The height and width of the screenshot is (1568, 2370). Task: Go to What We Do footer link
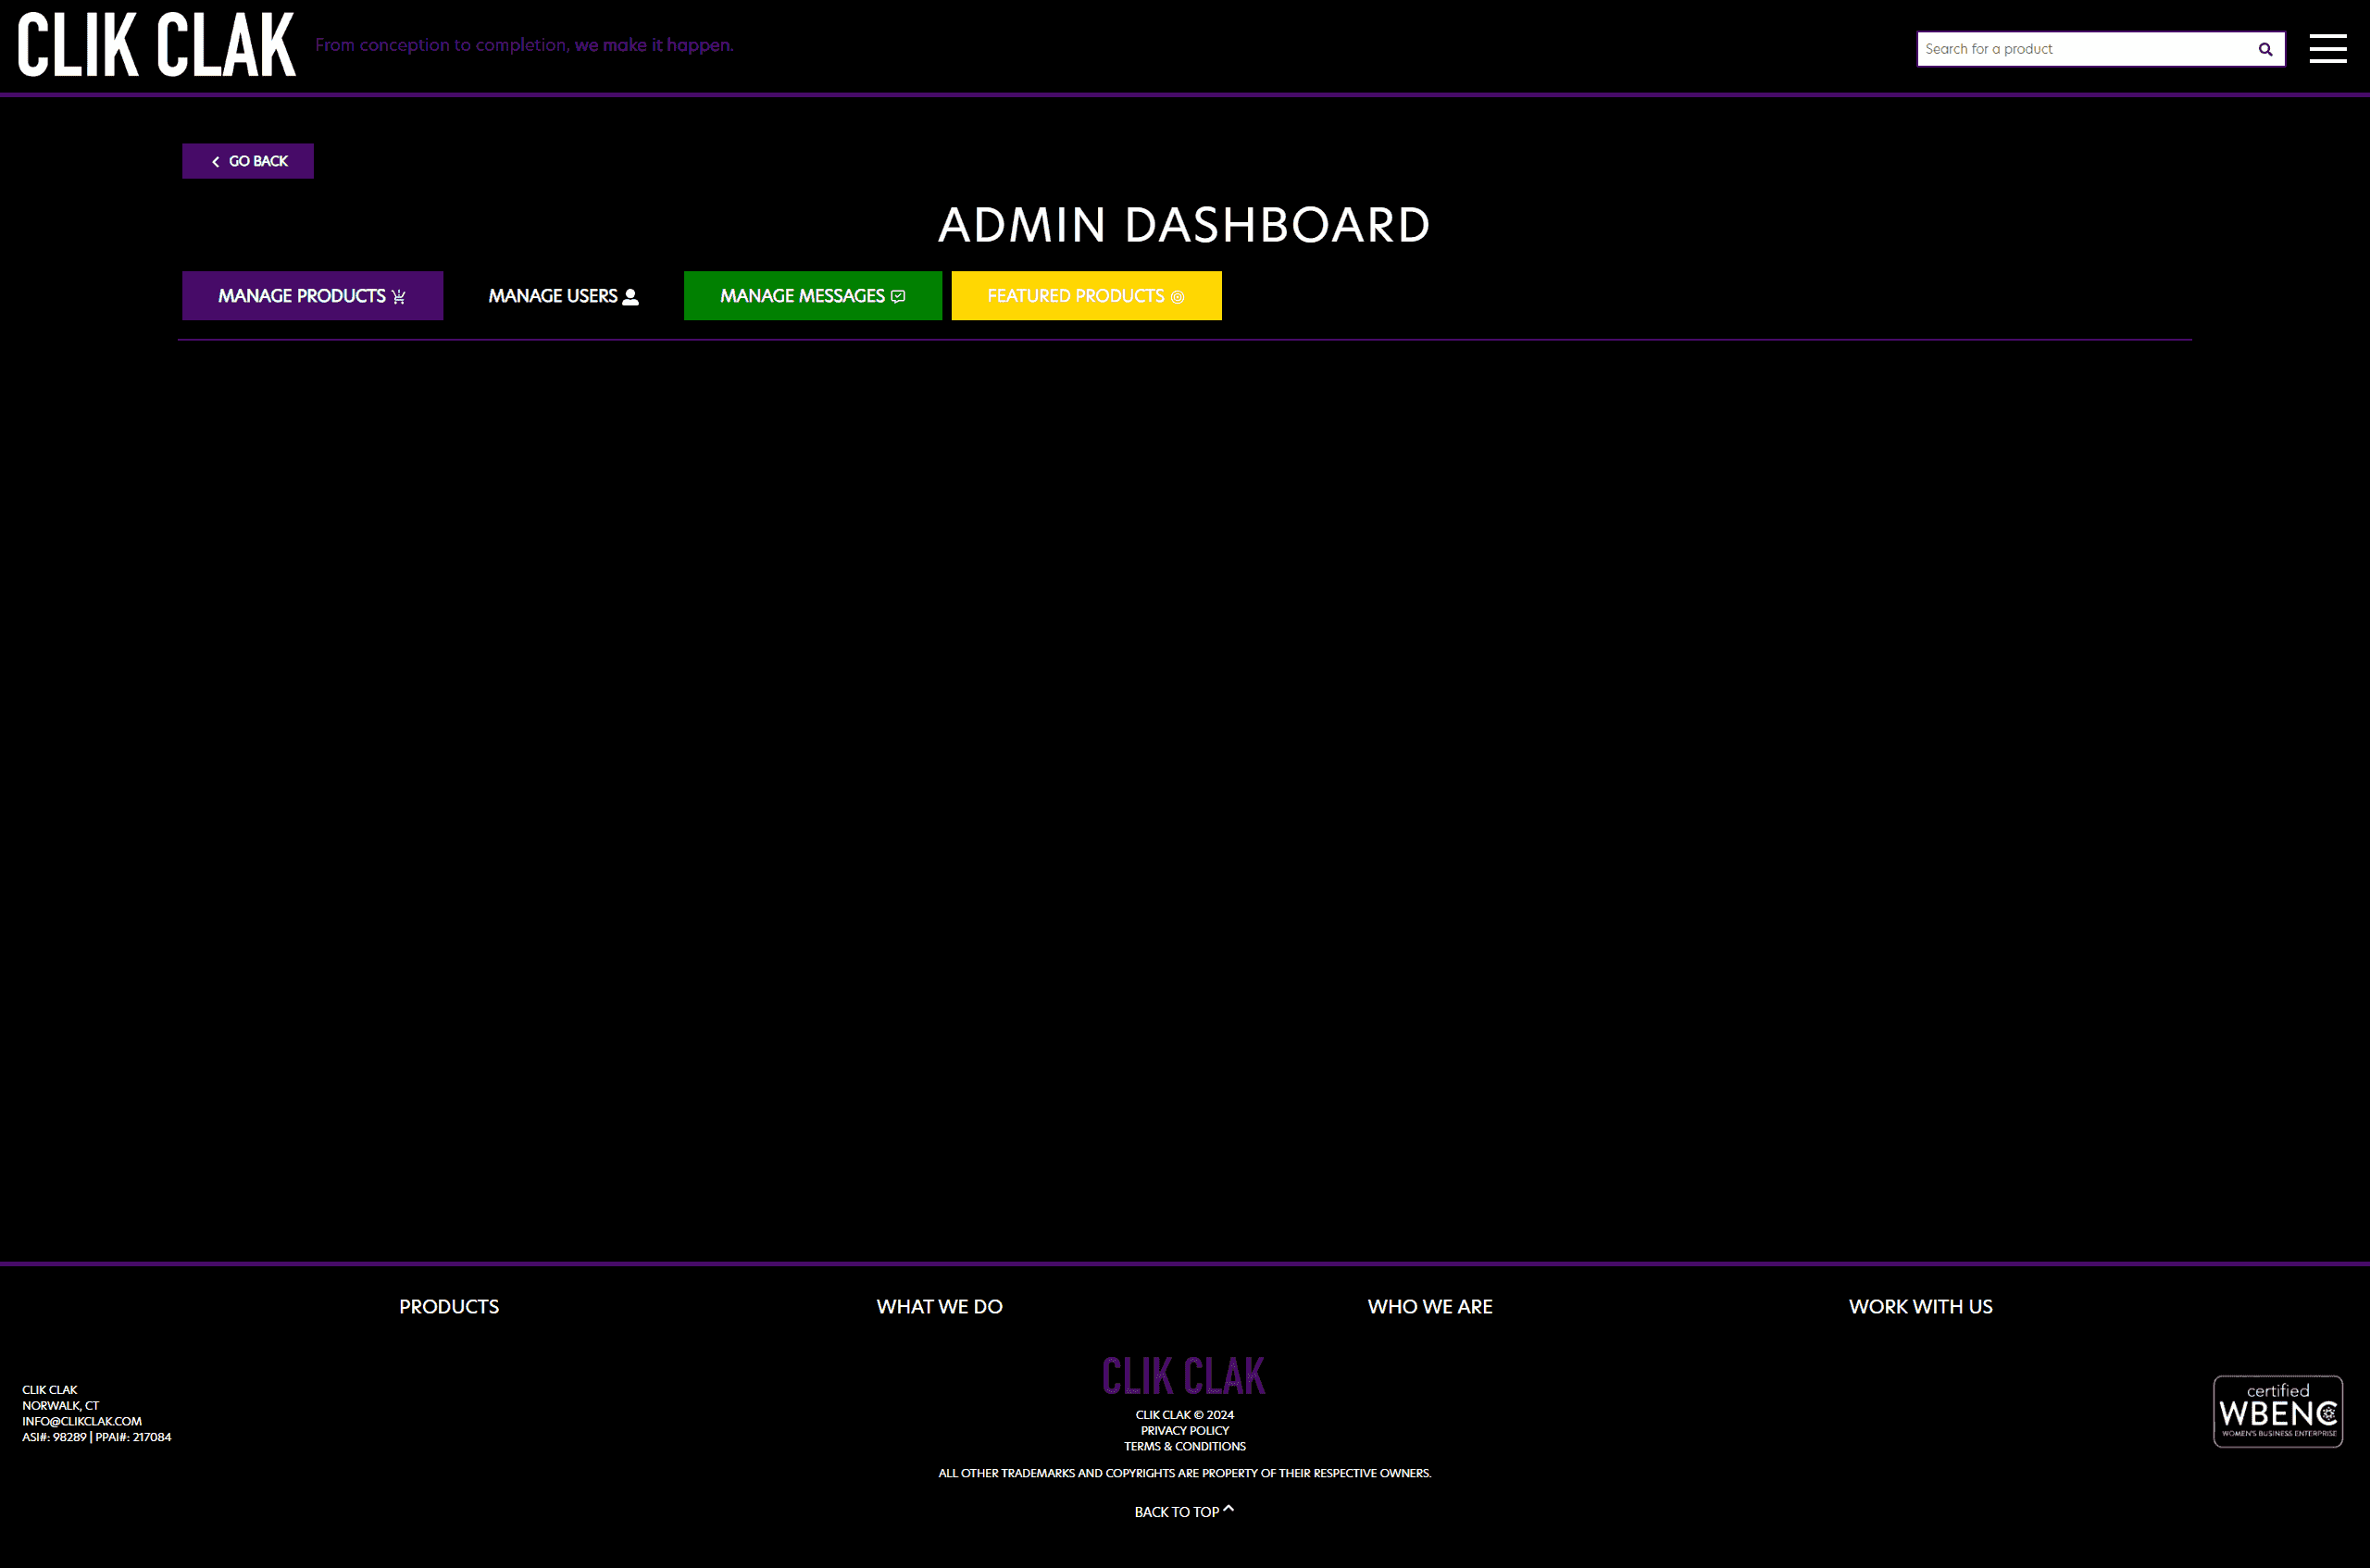(939, 1306)
